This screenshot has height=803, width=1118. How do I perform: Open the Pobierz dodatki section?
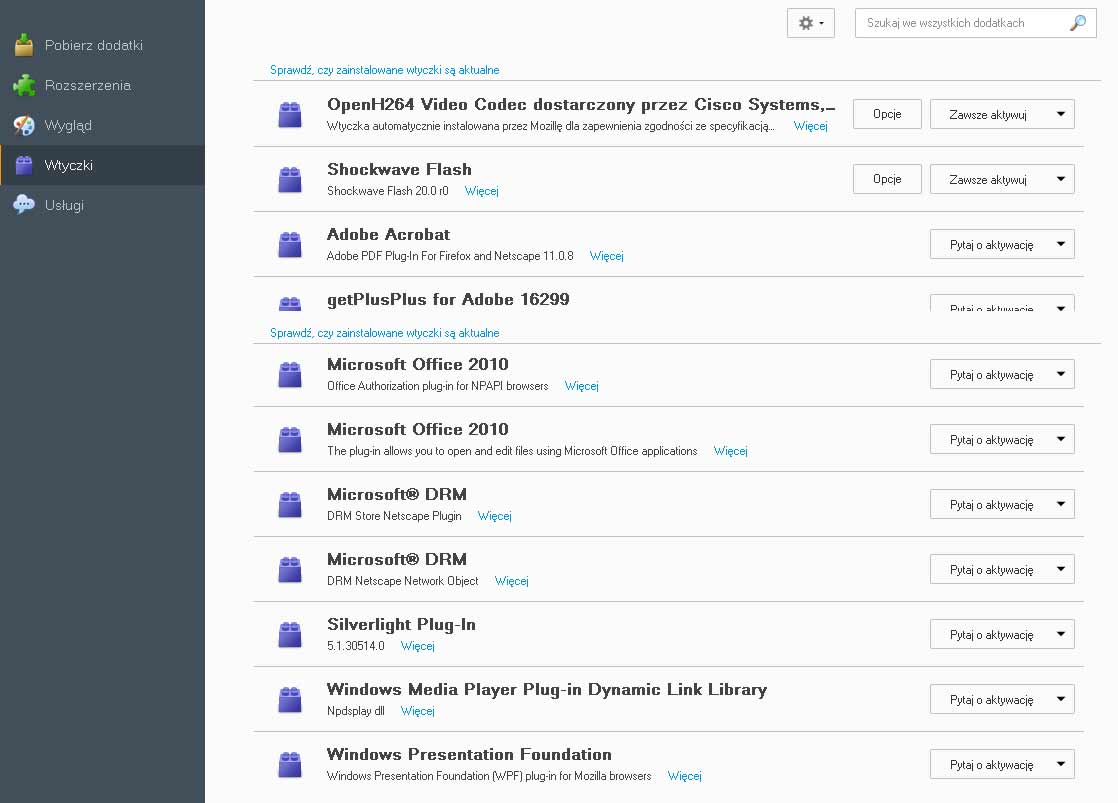(102, 45)
